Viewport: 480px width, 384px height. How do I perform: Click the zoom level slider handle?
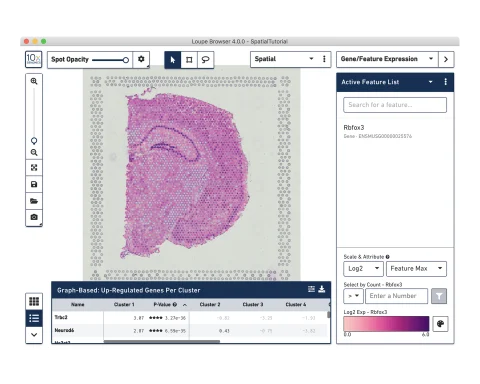tap(34, 141)
